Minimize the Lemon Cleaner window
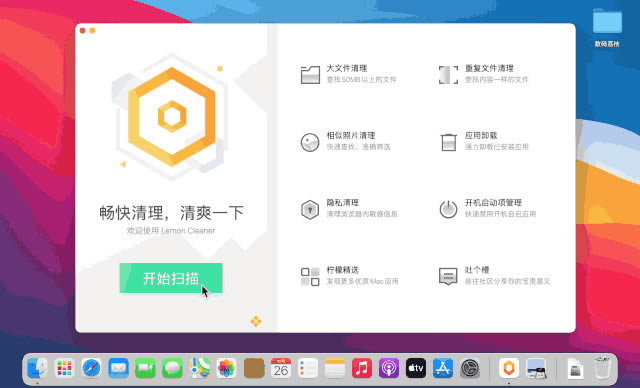Viewport: 640px width, 388px height. [93, 31]
